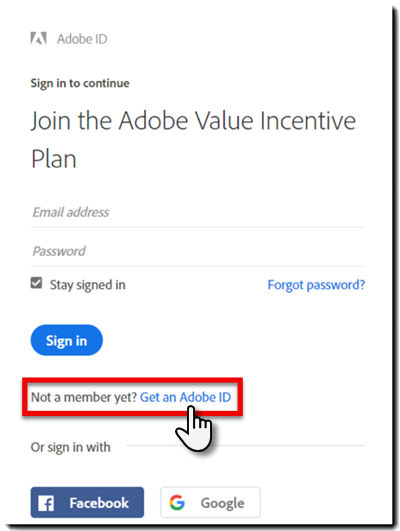Screen dimensions: 400x531
Task: Click the 'Not a member yet?' text
Action: coord(84,397)
